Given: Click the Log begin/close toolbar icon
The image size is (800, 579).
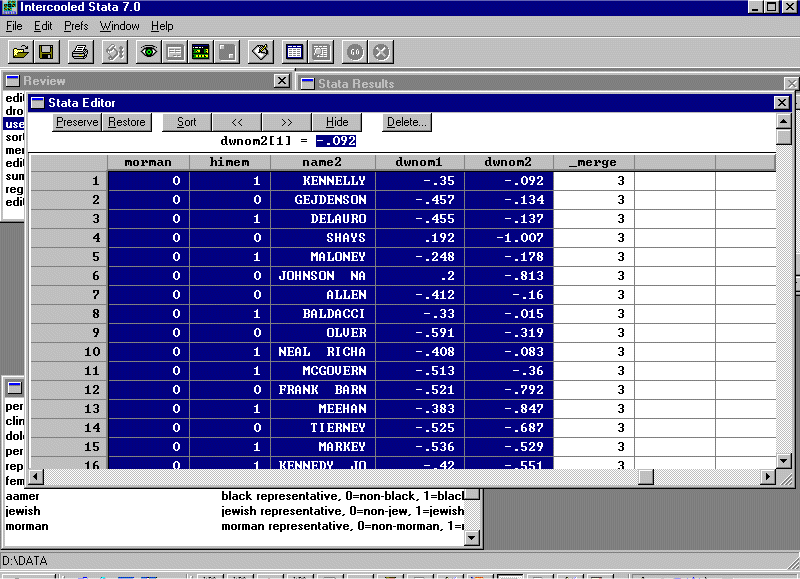Looking at the screenshot, I should 114,52.
